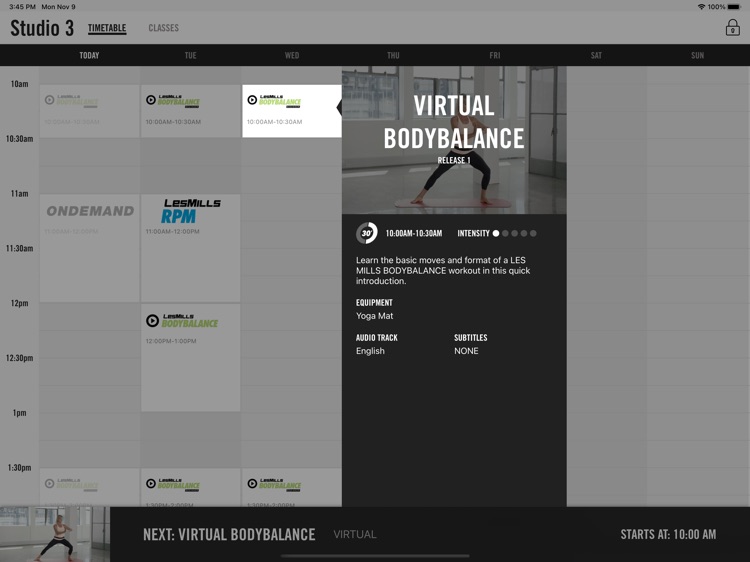Select the FRI day column header
This screenshot has height=562, width=750.
click(x=495, y=55)
